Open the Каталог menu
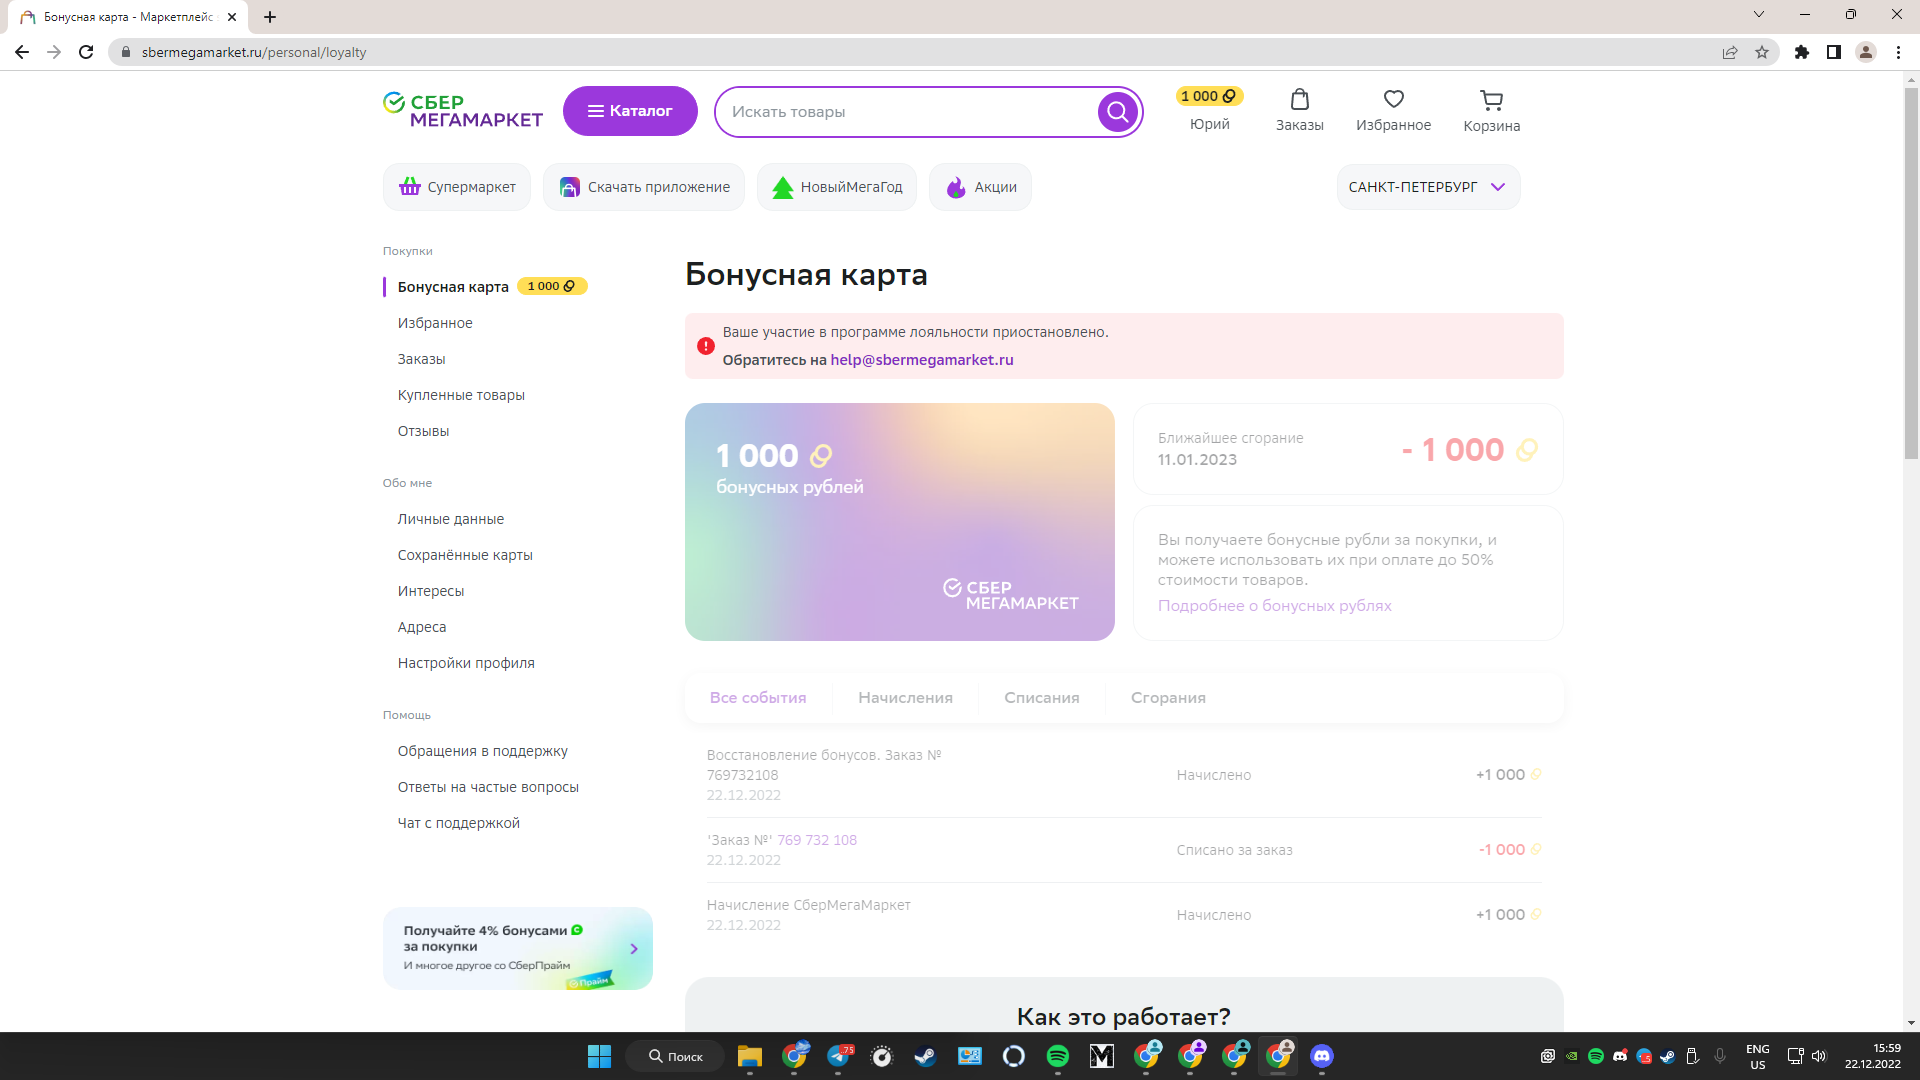Image resolution: width=1920 pixels, height=1080 pixels. click(x=630, y=111)
